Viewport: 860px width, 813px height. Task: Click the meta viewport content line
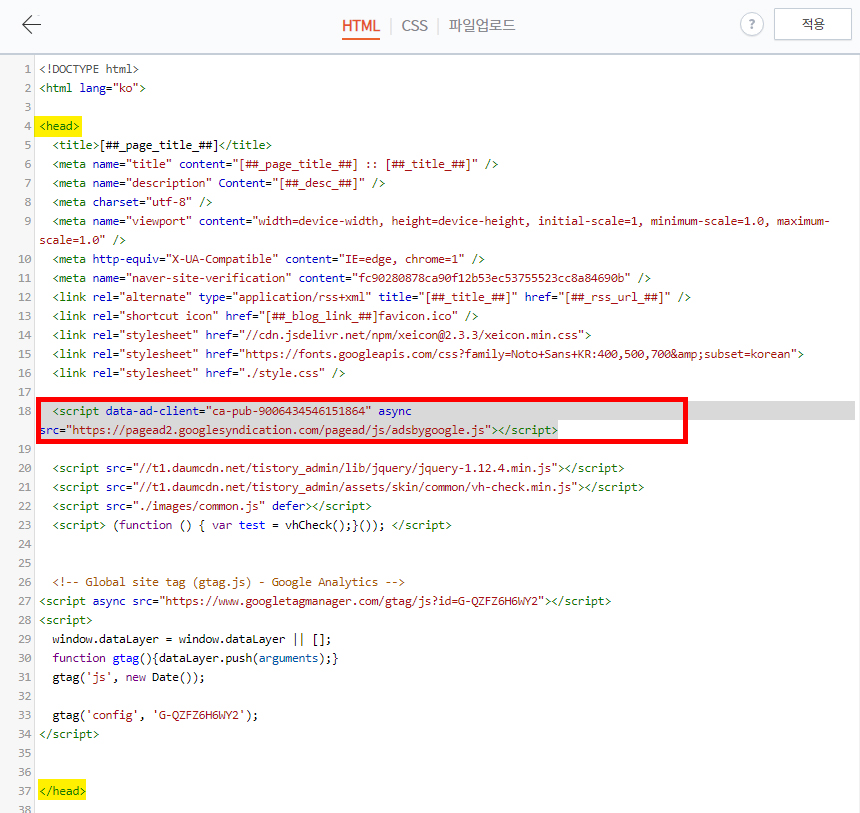(x=434, y=230)
